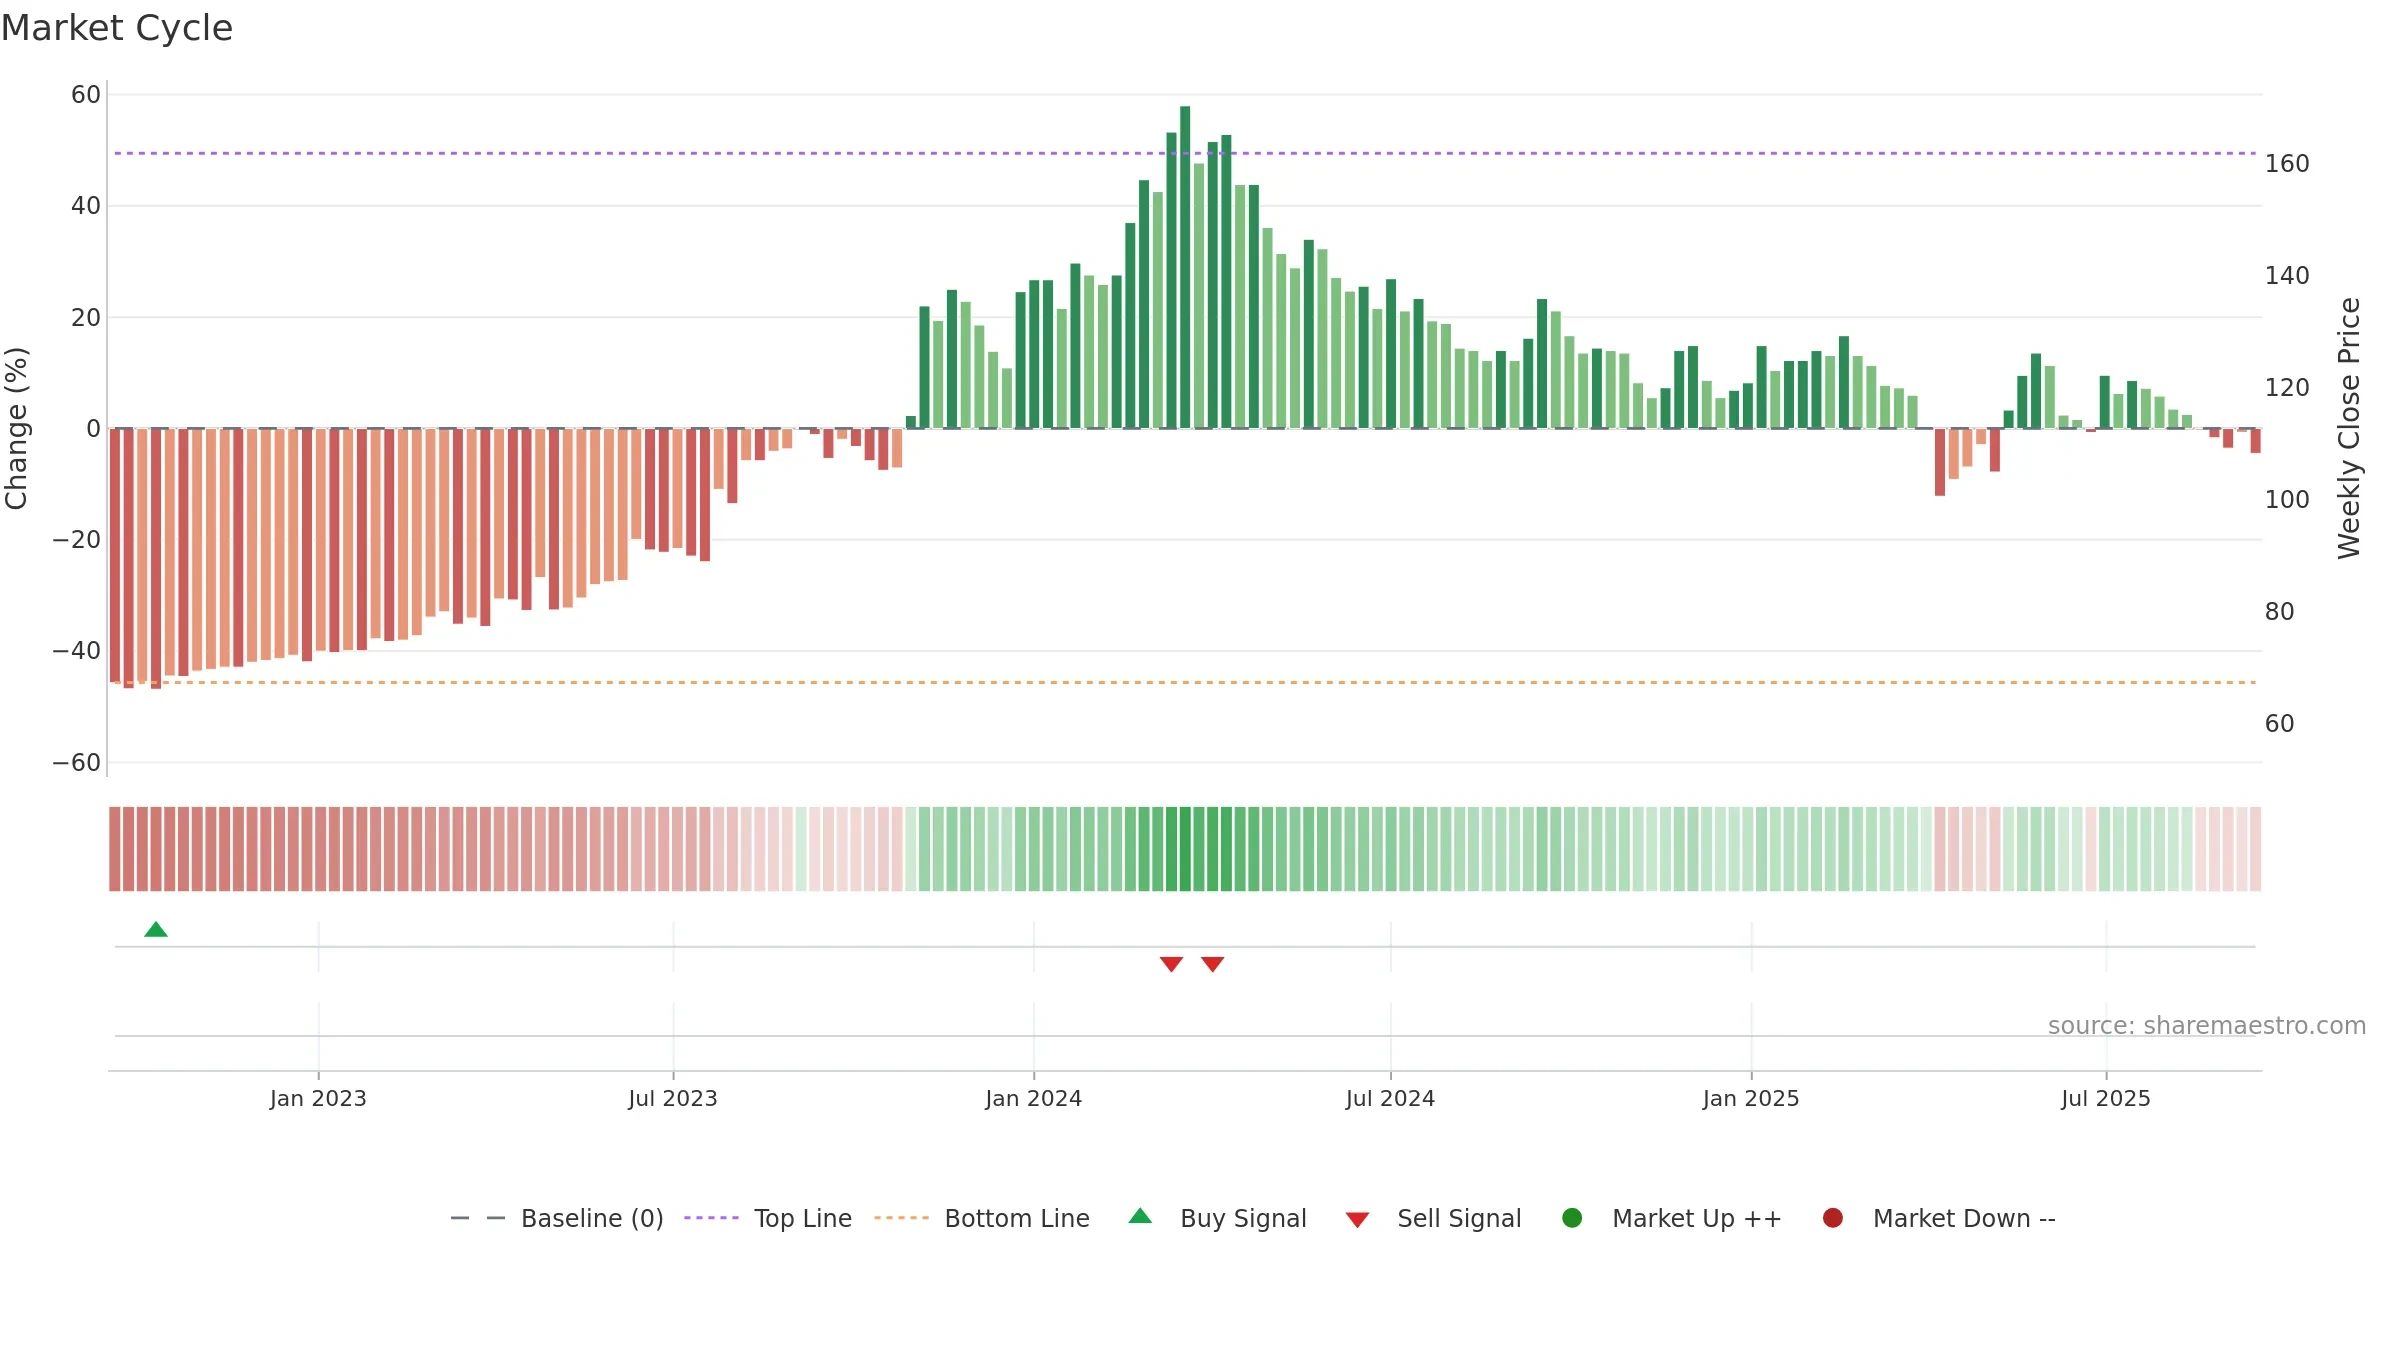Click the green triangle icon in legend

pos(1140,1216)
